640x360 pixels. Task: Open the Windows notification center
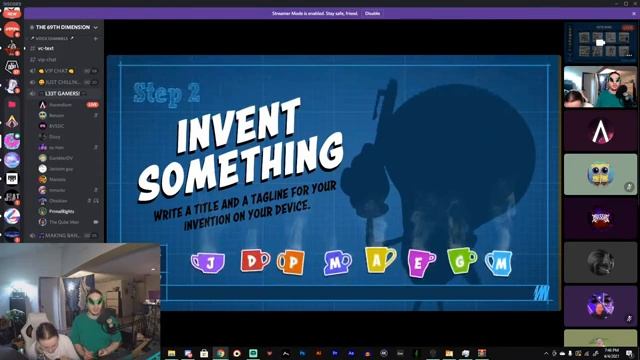pyautogui.click(x=629, y=353)
